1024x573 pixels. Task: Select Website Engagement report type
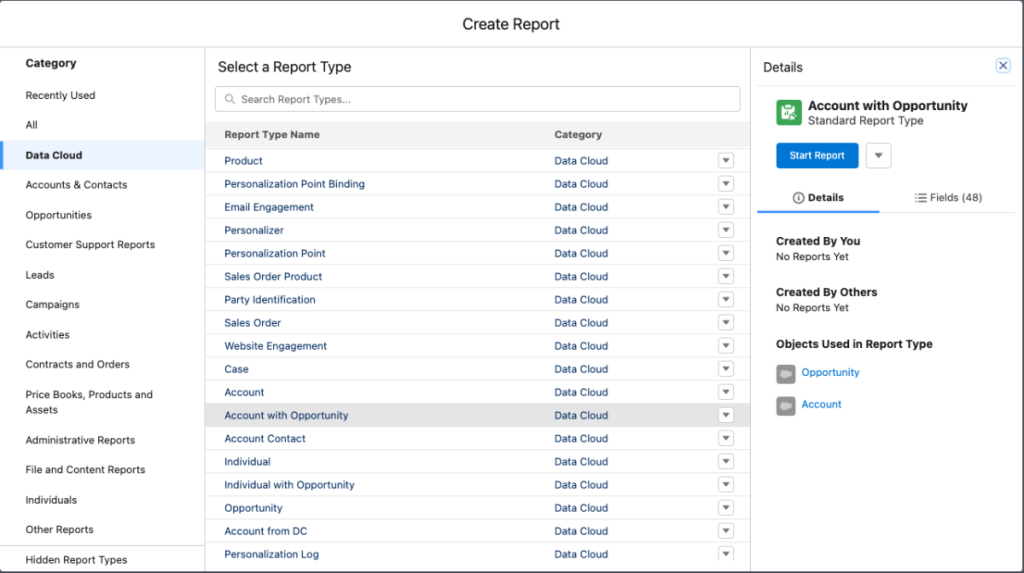click(x=275, y=346)
